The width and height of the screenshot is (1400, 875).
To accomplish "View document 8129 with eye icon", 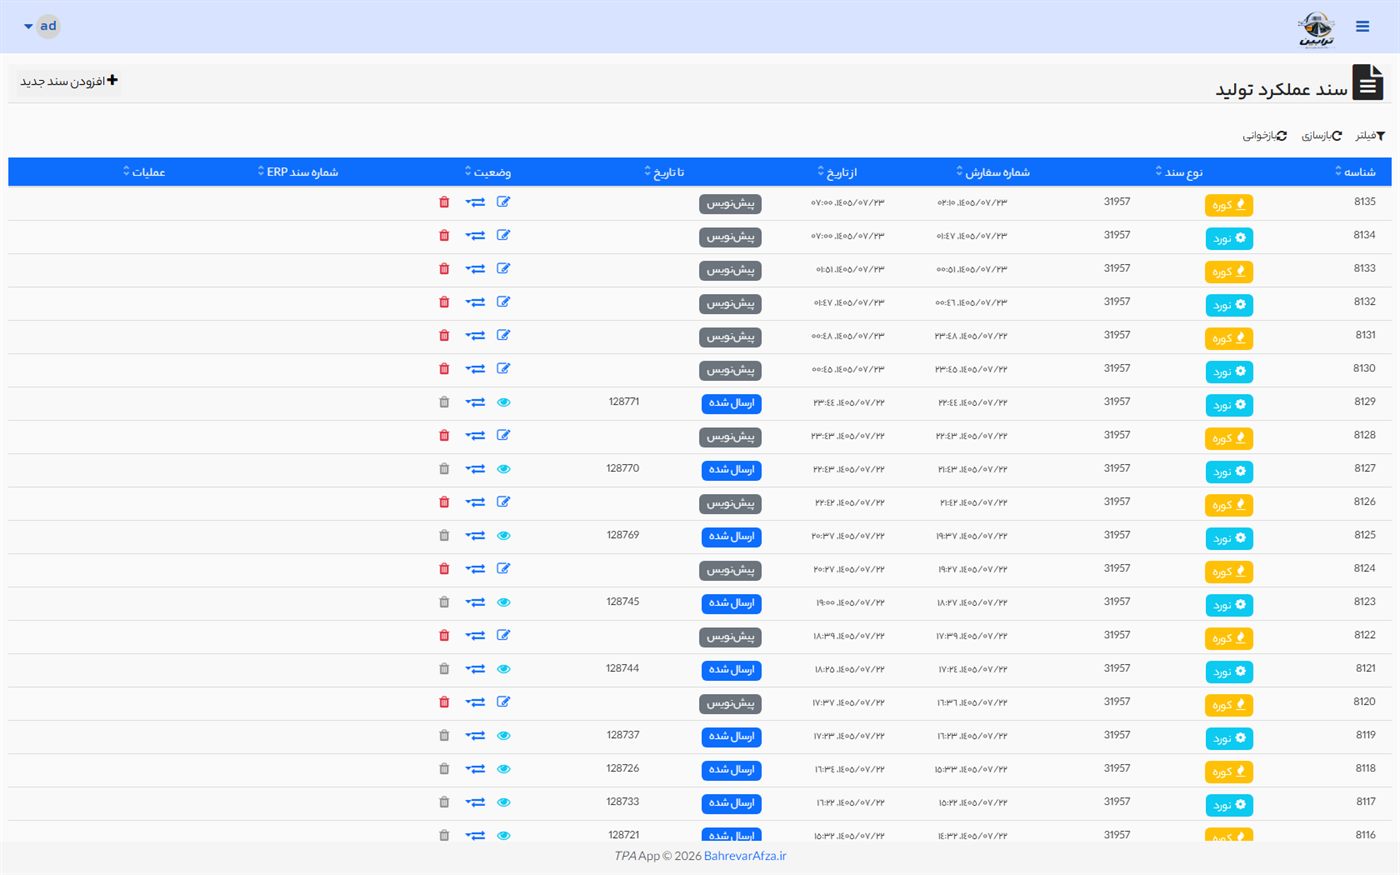I will [503, 402].
